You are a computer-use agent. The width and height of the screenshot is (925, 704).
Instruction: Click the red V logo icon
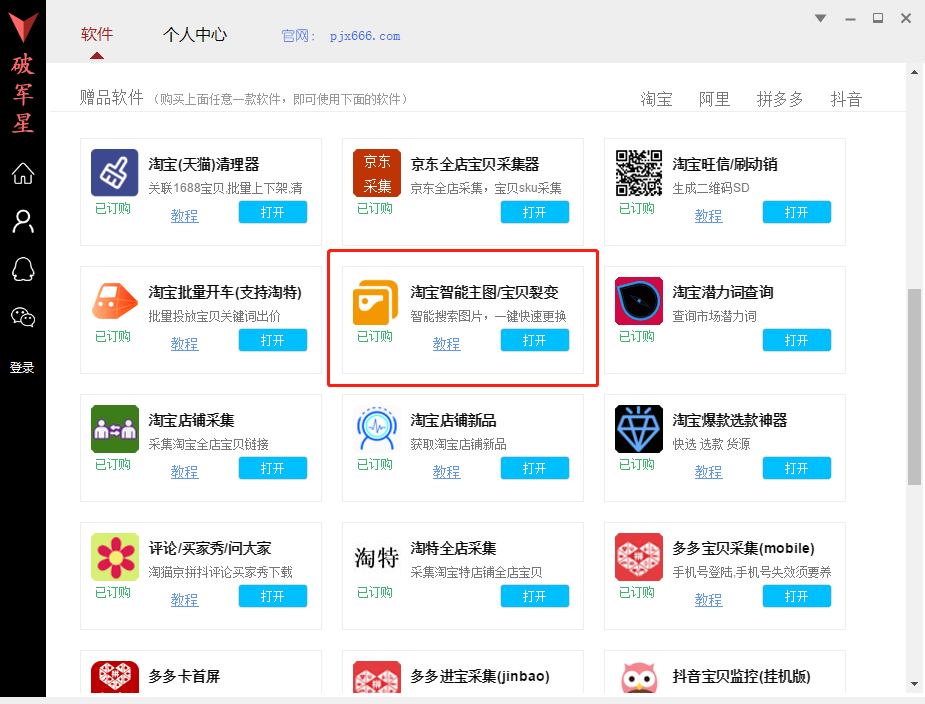(23, 27)
